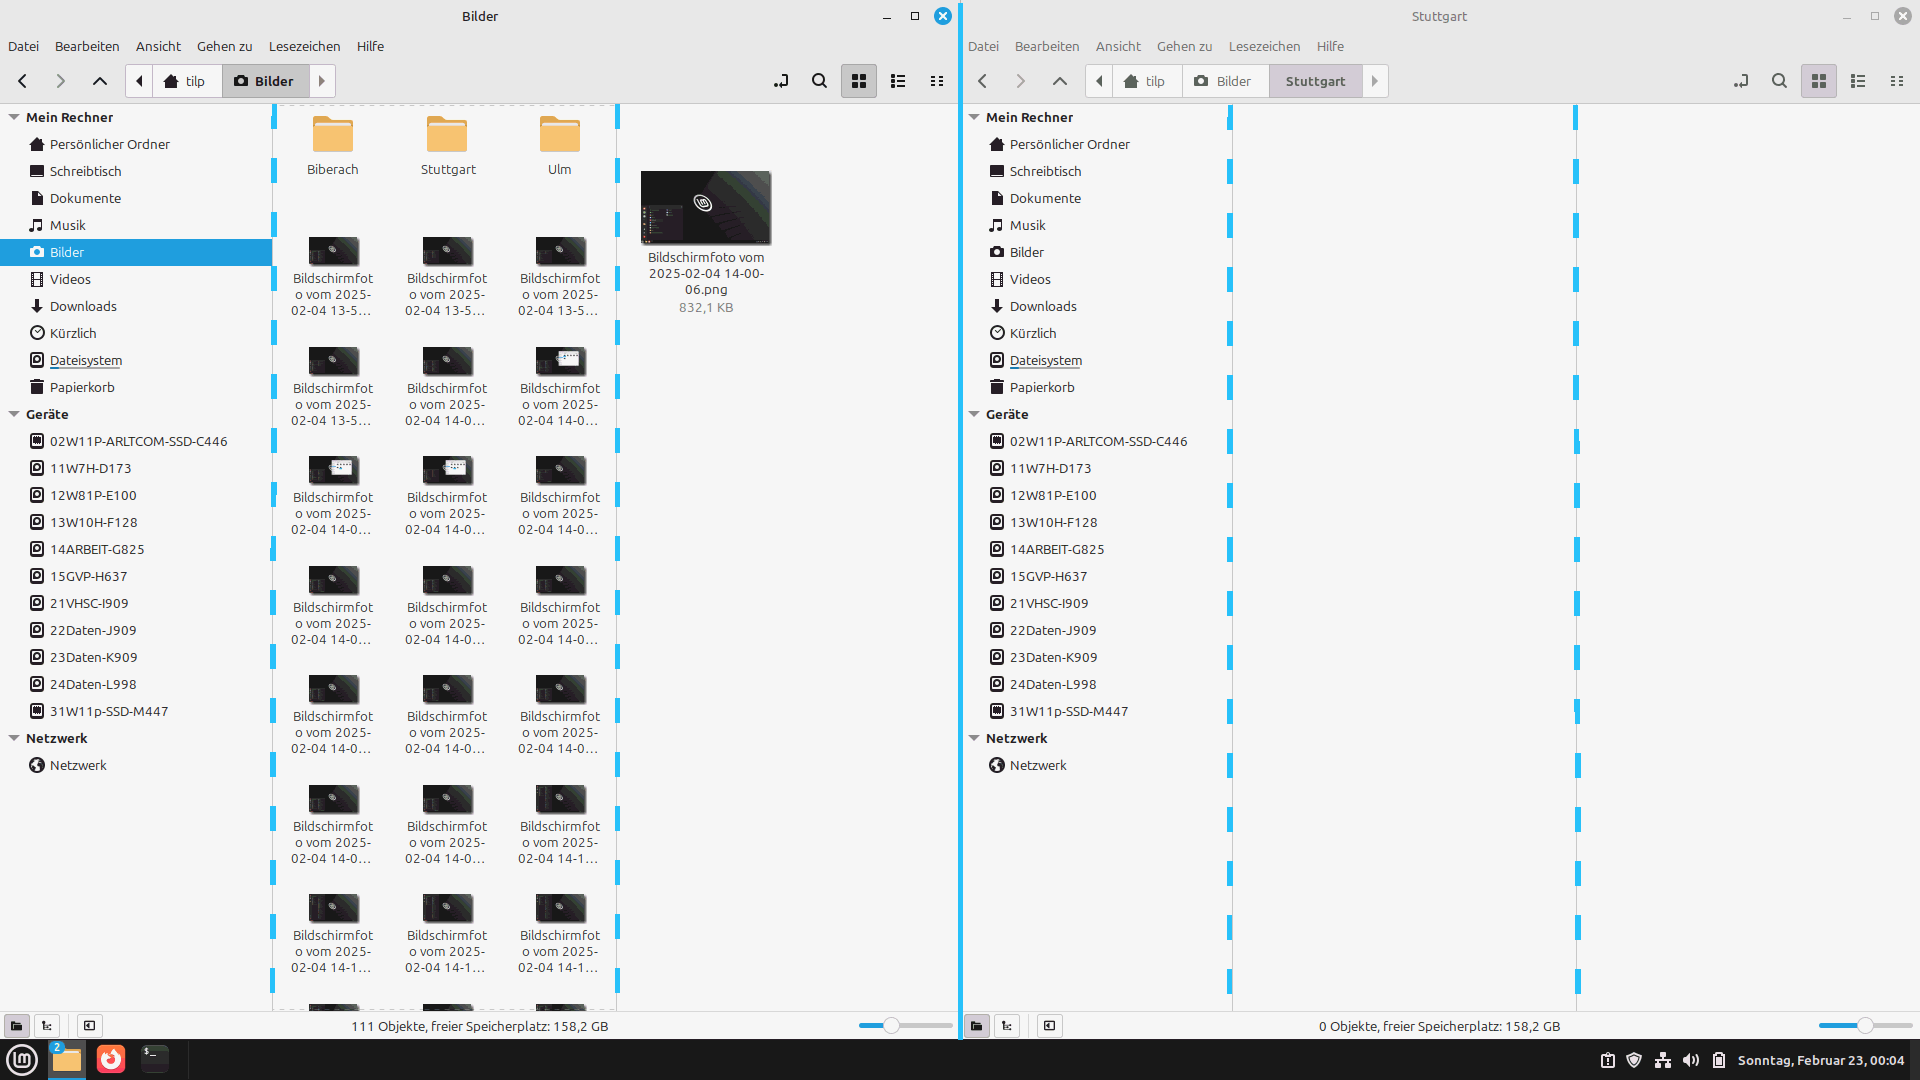This screenshot has width=1920, height=1080.
Task: Switch the Bilder window to list view
Action: point(898,81)
